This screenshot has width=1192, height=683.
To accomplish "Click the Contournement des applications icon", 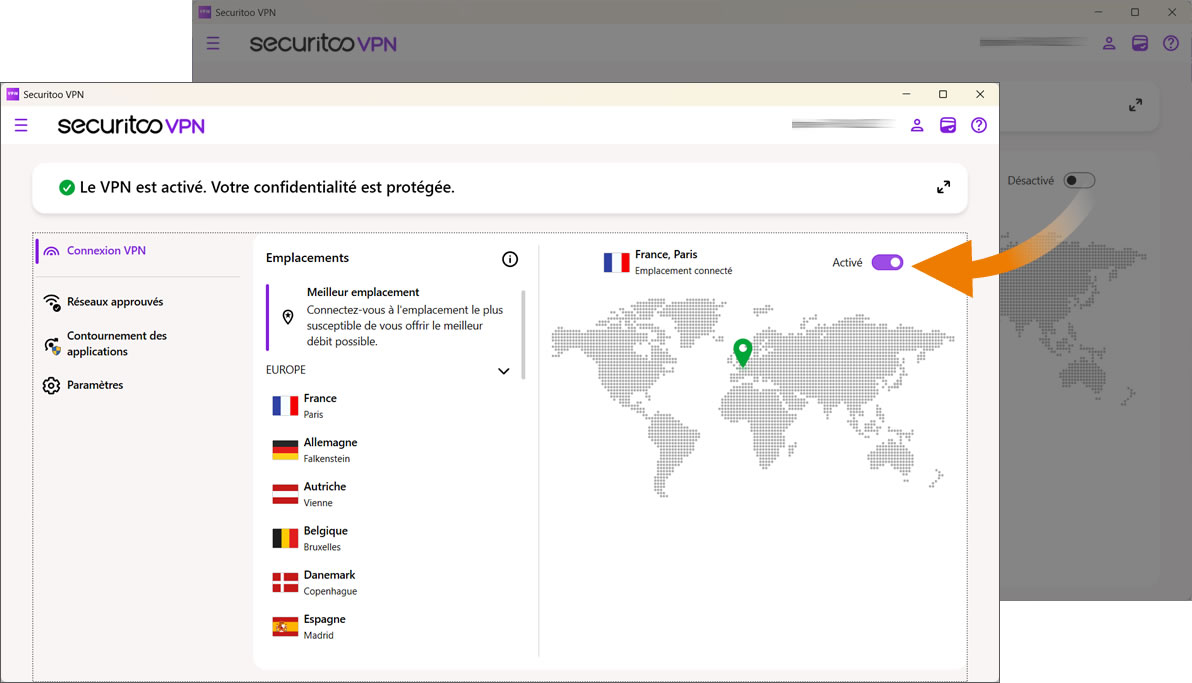I will click(52, 346).
